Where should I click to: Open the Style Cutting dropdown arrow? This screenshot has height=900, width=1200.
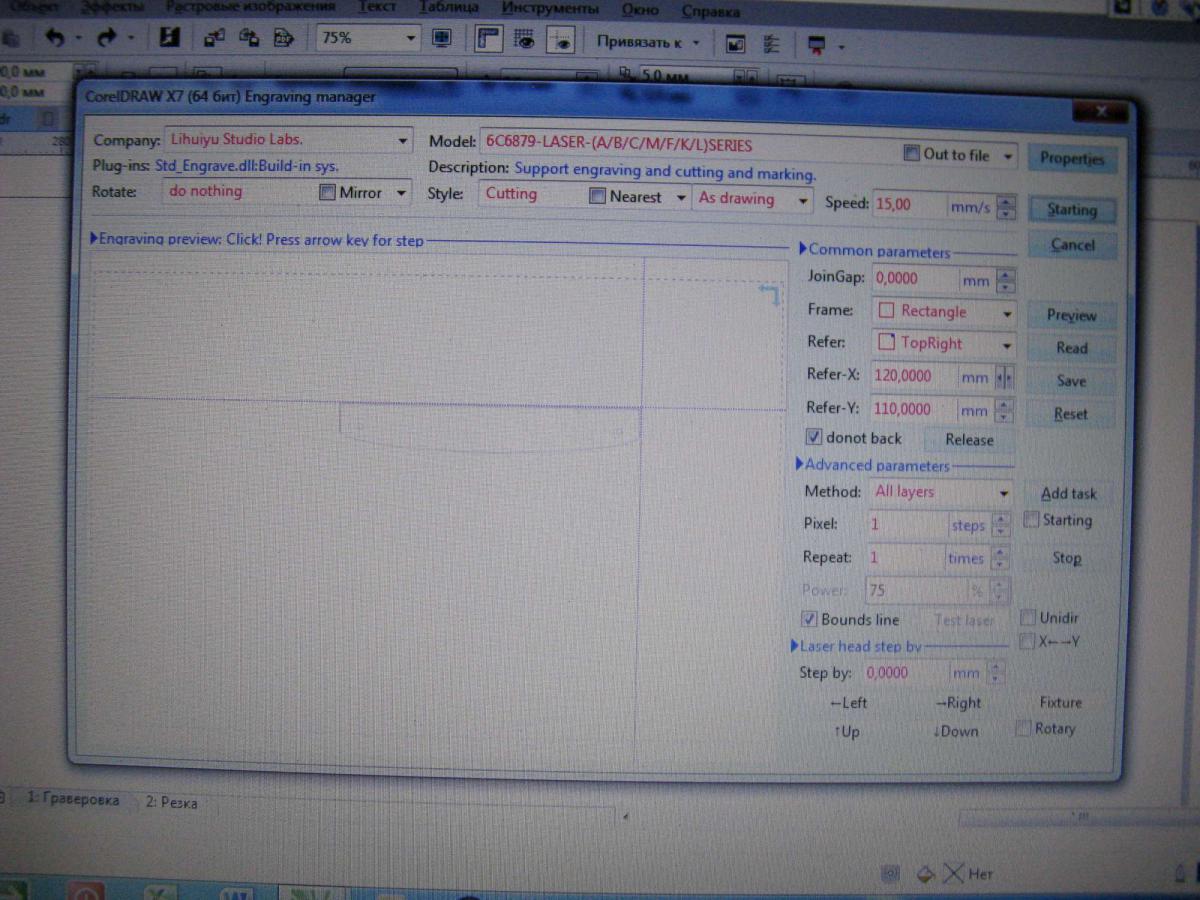click(681, 198)
